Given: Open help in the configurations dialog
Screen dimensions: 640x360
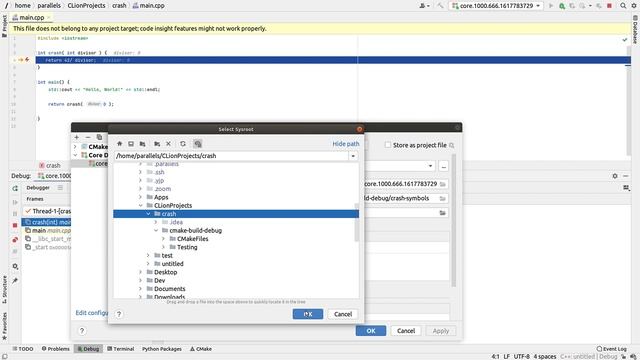Looking at the screenshot, I should [82, 331].
